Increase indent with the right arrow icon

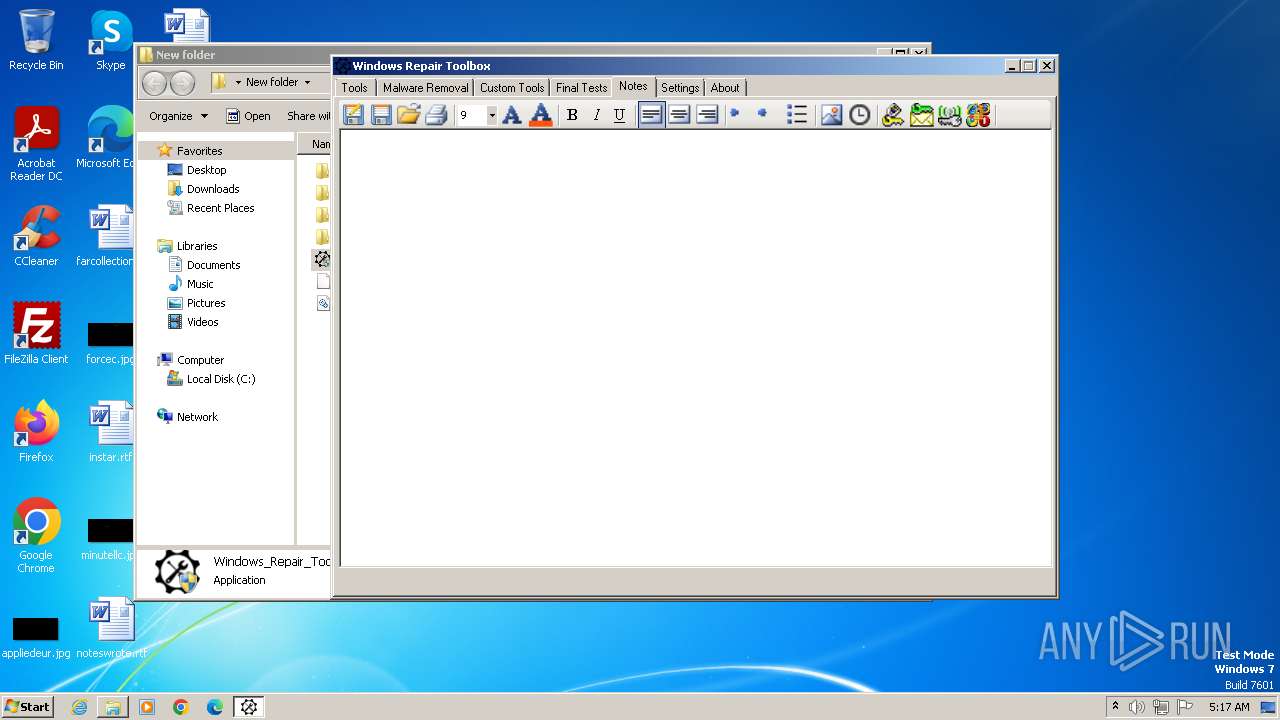click(x=735, y=114)
